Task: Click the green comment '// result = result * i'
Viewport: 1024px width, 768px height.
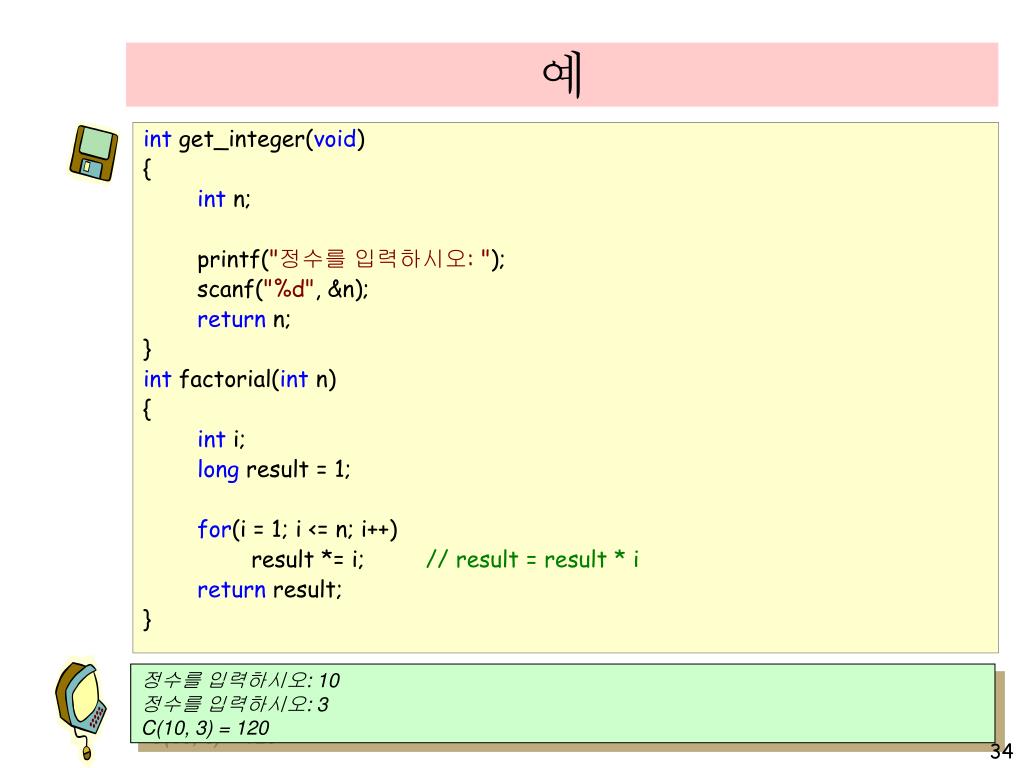Action: (x=533, y=560)
